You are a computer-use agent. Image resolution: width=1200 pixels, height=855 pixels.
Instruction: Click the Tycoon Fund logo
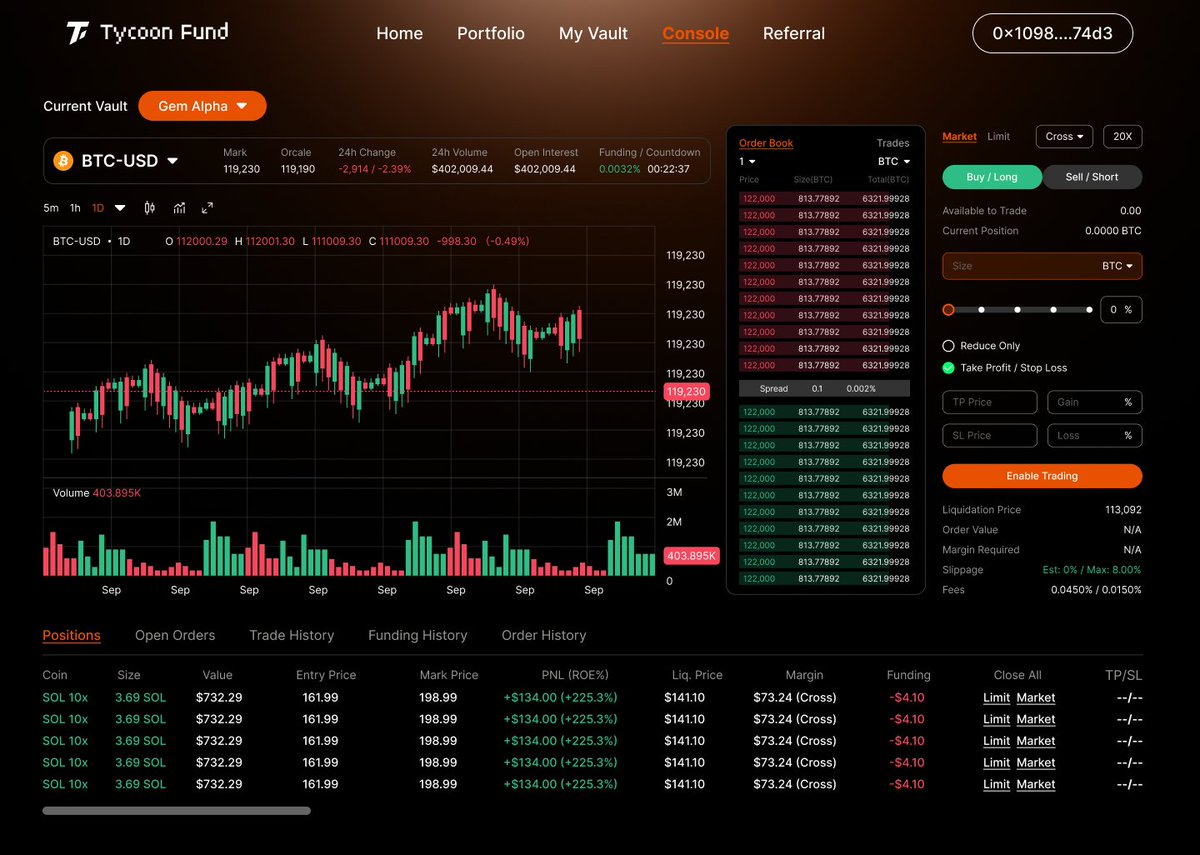click(147, 33)
